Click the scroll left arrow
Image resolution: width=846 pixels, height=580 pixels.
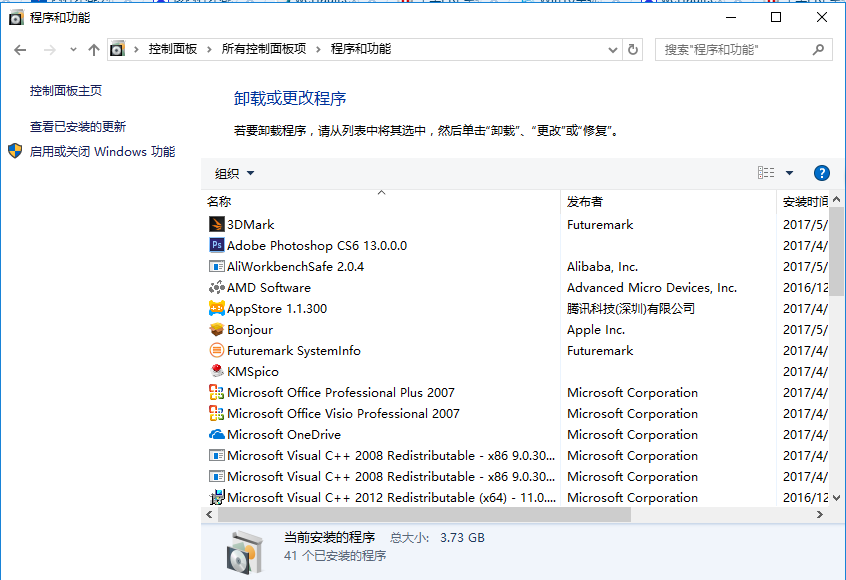point(209,514)
